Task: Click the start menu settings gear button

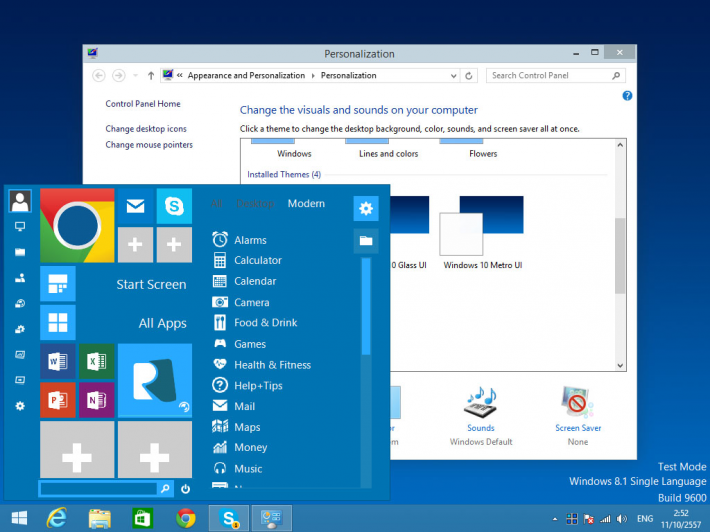Action: click(366, 208)
